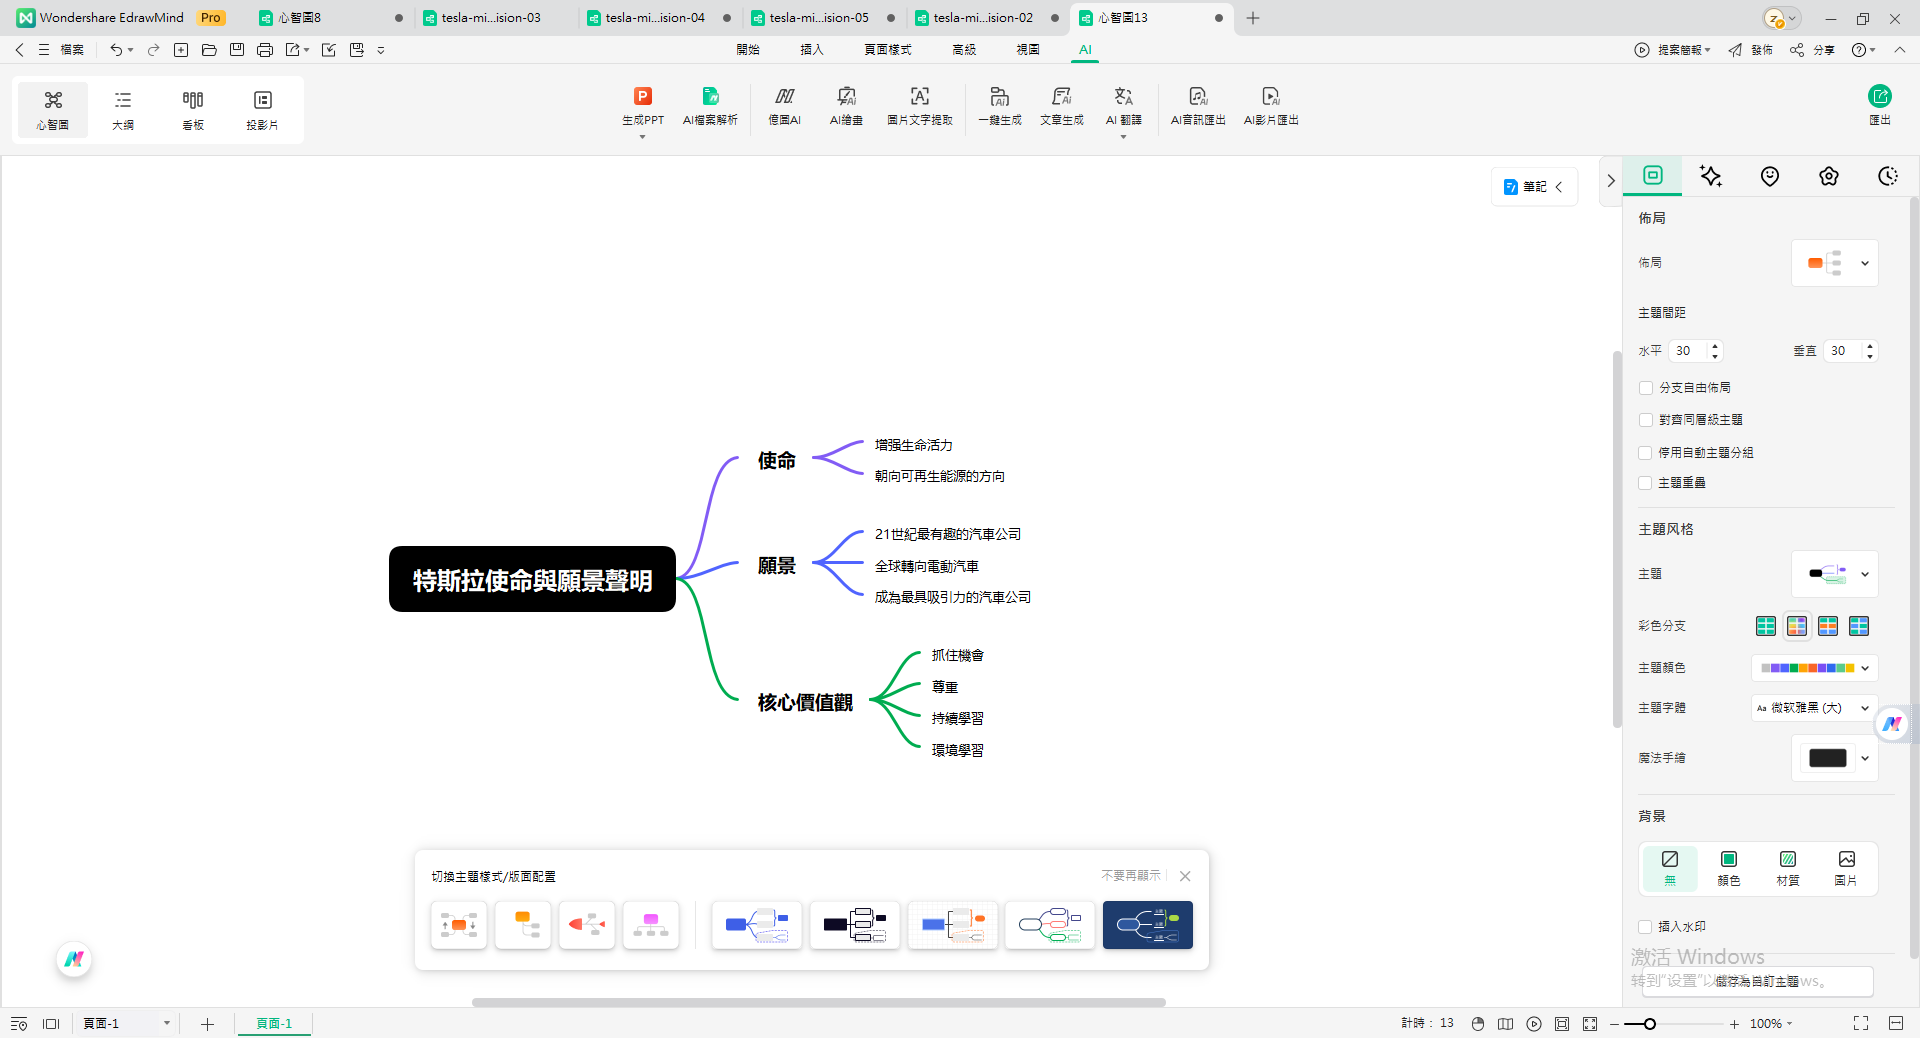Enable the 分支自由佈局 checkbox
This screenshot has height=1038, width=1920.
[1646, 388]
